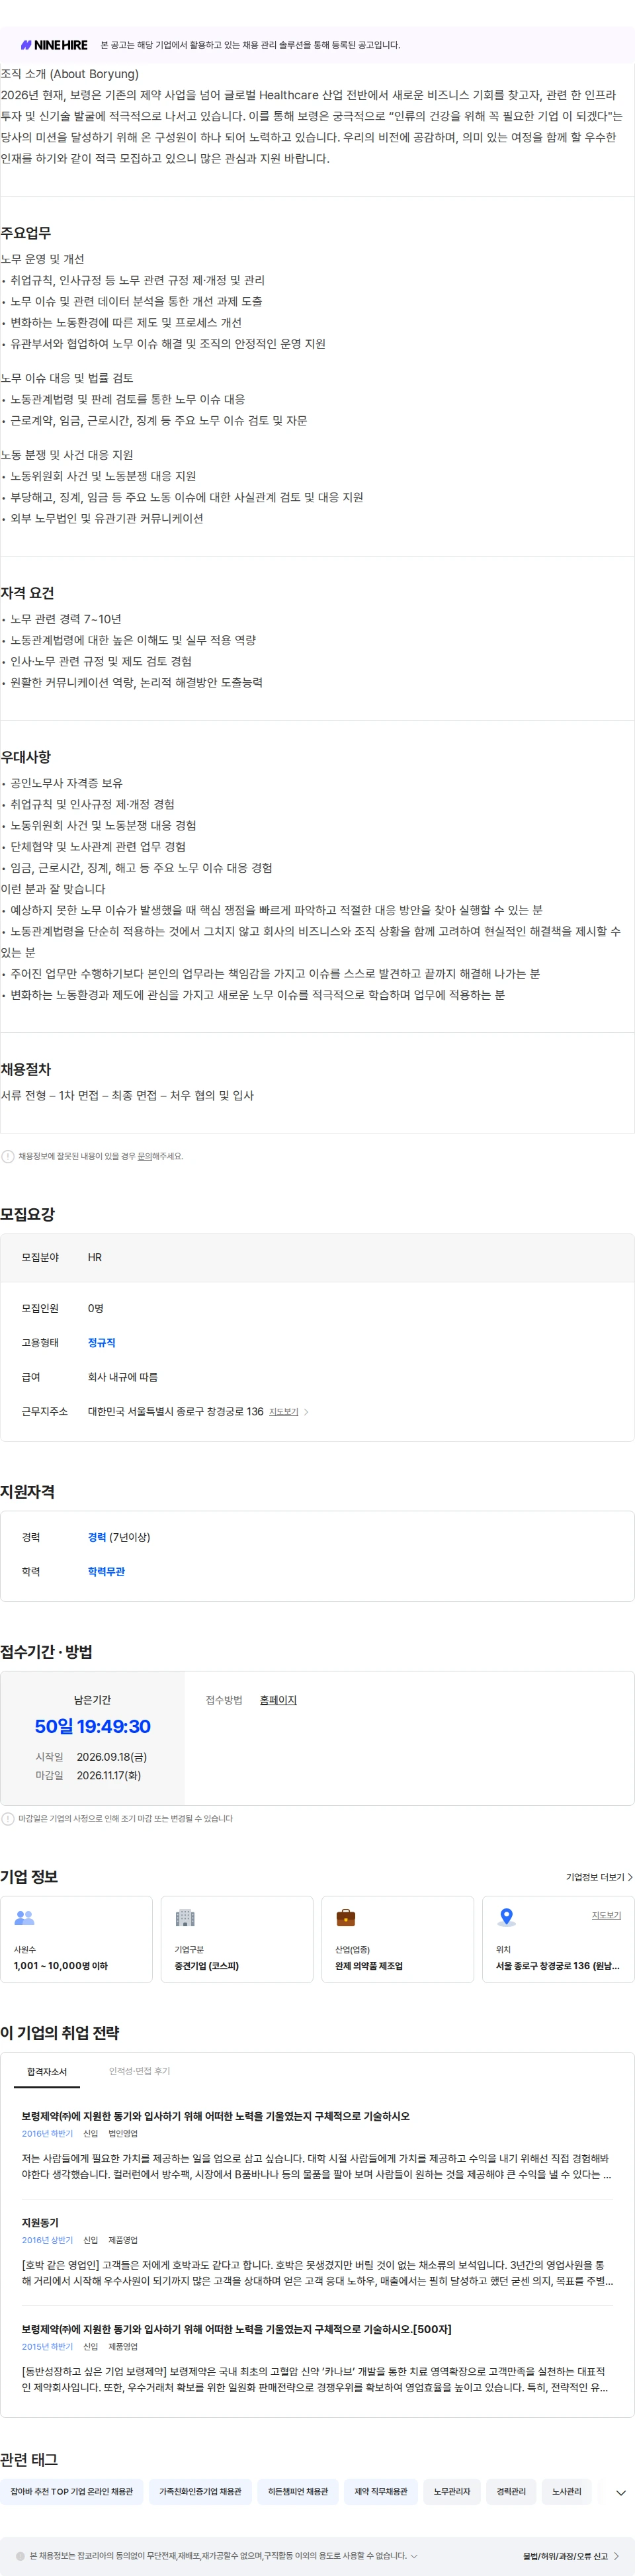
Task: Click the 노사관리 tag
Action: [567, 2491]
